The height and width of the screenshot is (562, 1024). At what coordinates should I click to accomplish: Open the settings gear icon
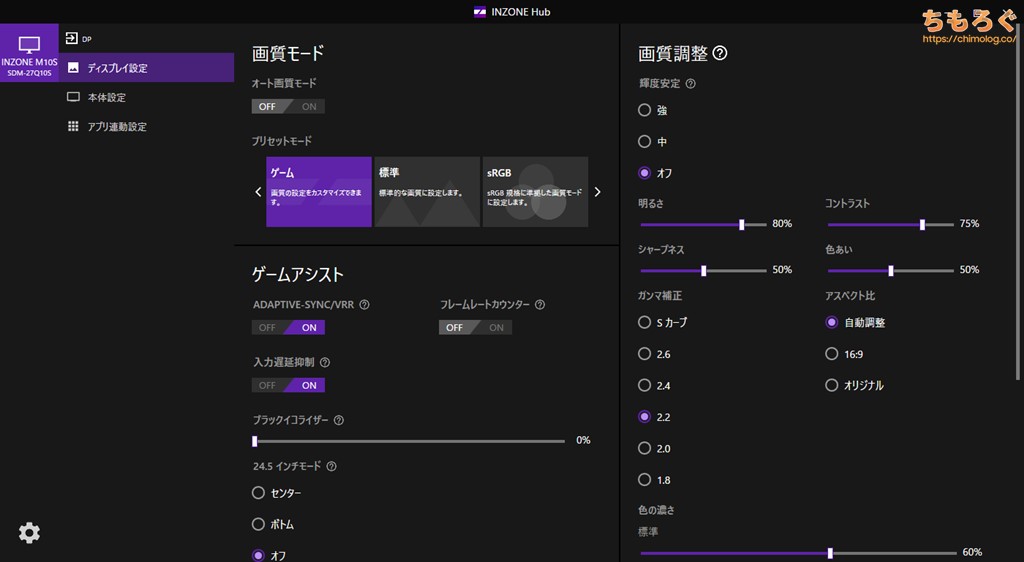[29, 533]
